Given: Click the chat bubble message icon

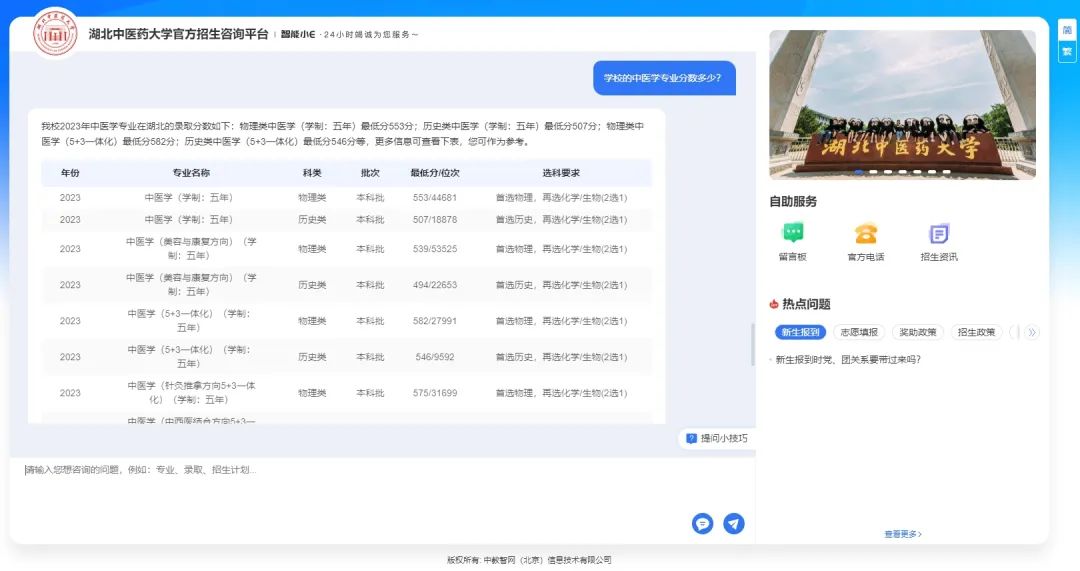Looking at the screenshot, I should [x=703, y=523].
